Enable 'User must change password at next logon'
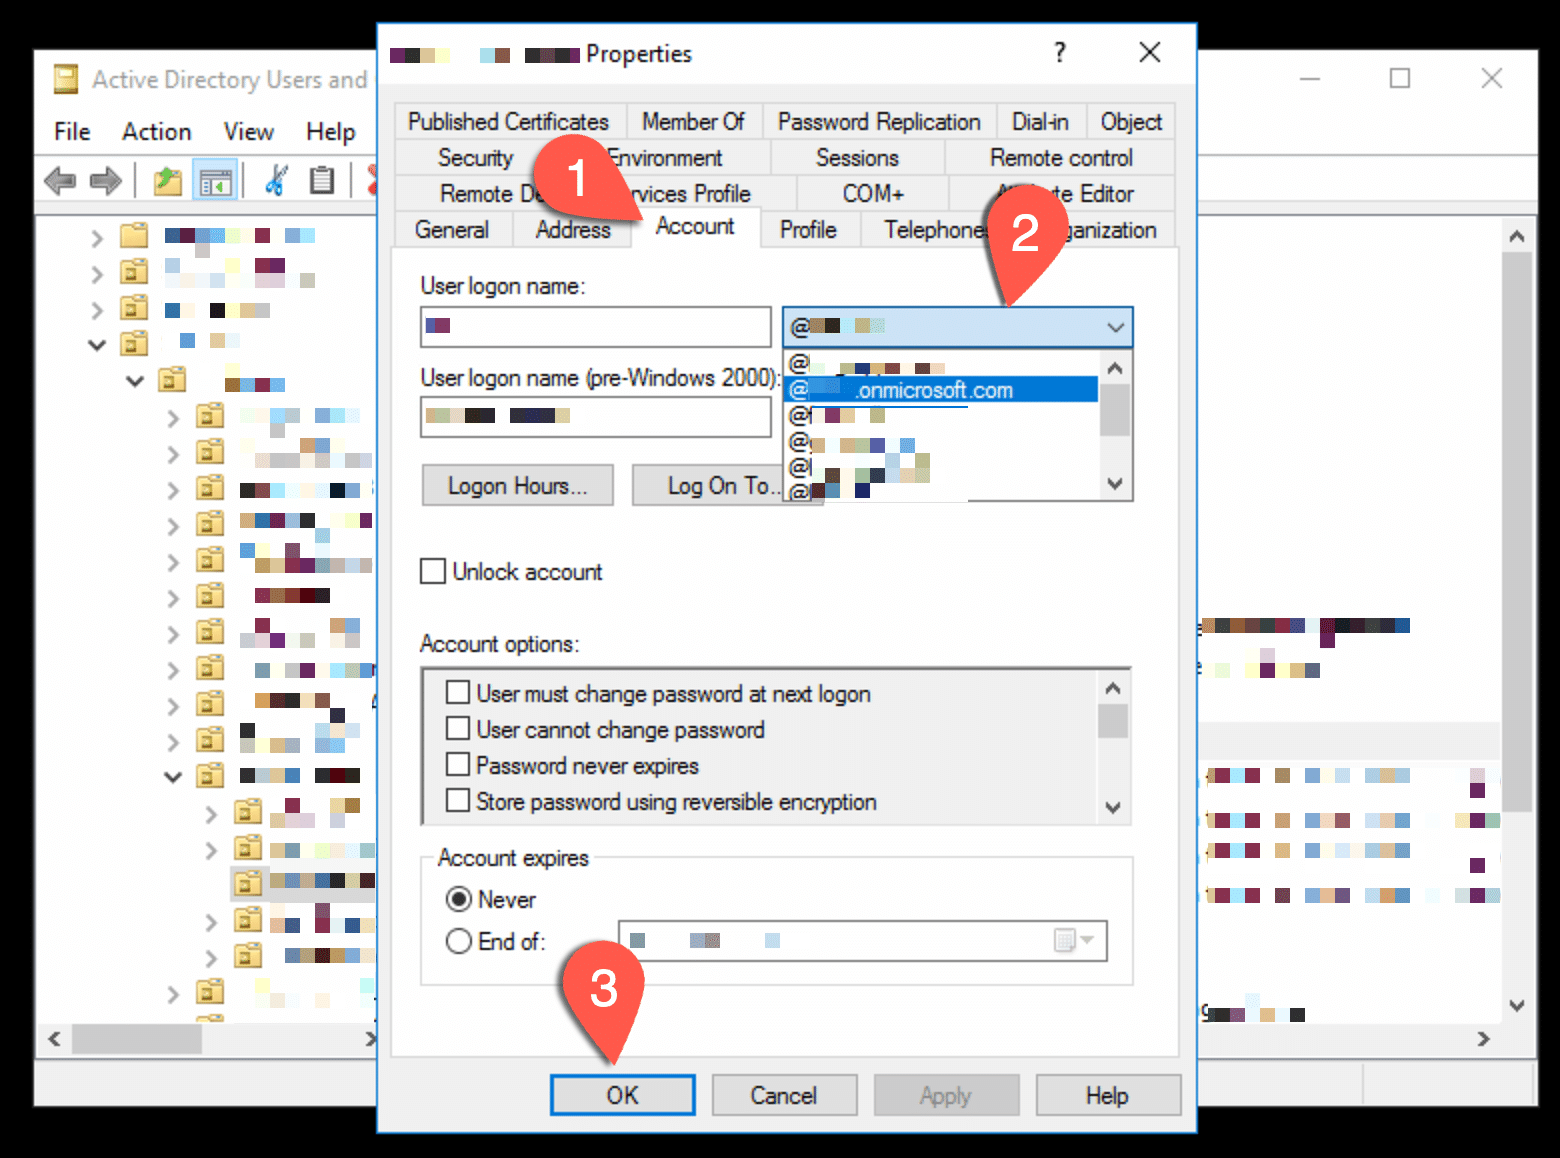Screen dimensions: 1560x1158 [x=458, y=692]
